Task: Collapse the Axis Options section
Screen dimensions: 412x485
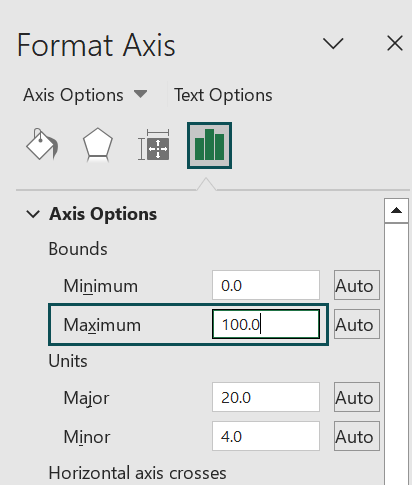Action: [33, 214]
